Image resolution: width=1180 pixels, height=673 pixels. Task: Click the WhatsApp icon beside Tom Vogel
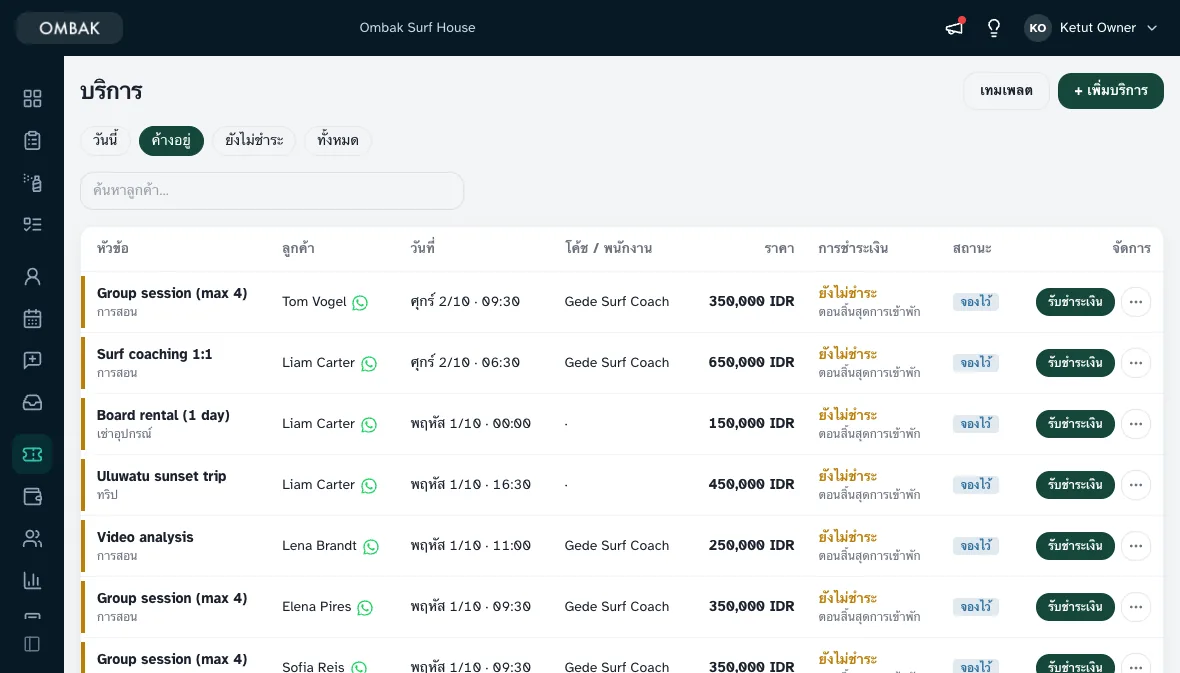360,303
